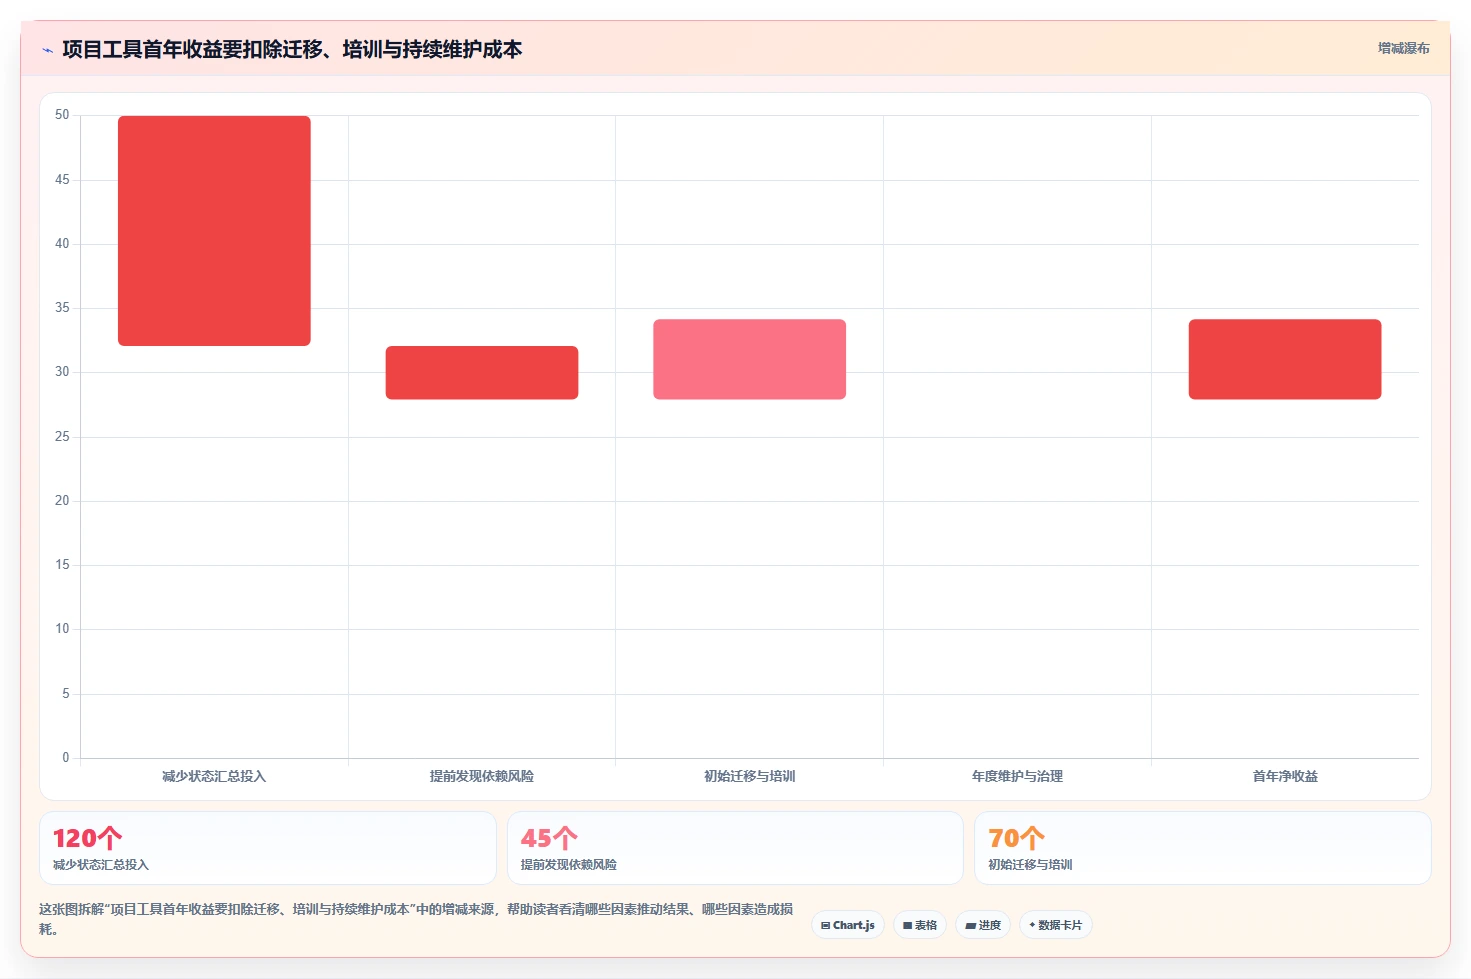Click the 初始迁移与培训 axis label
Image resolution: width=1471 pixels, height=979 pixels.
[750, 776]
